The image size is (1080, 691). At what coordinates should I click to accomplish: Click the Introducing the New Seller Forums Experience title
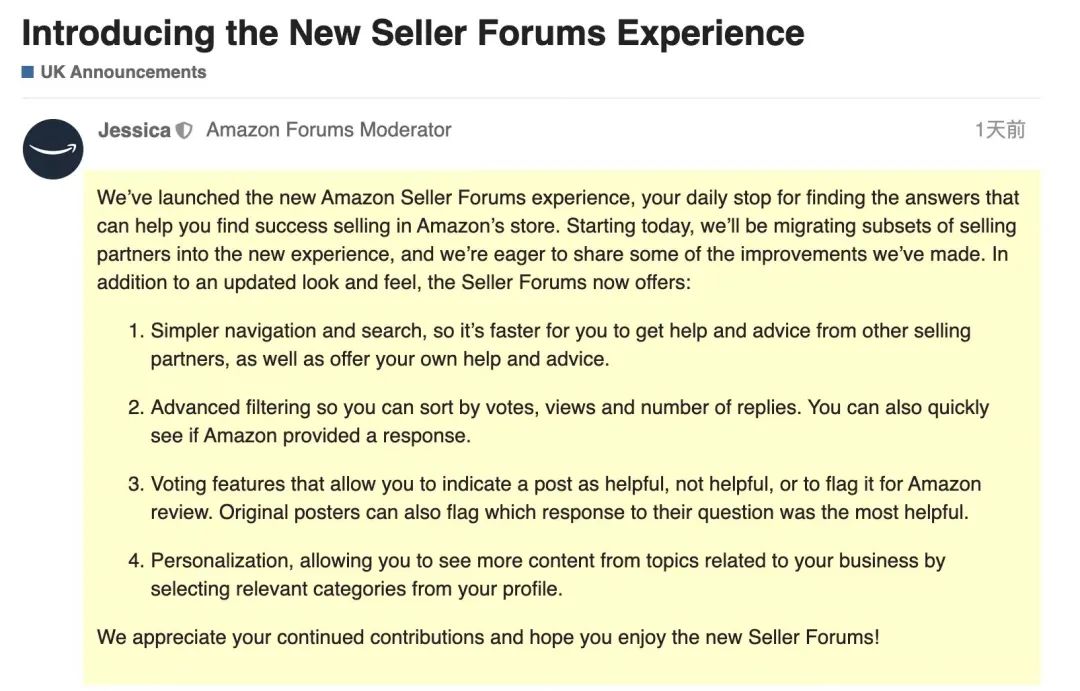[x=413, y=33]
